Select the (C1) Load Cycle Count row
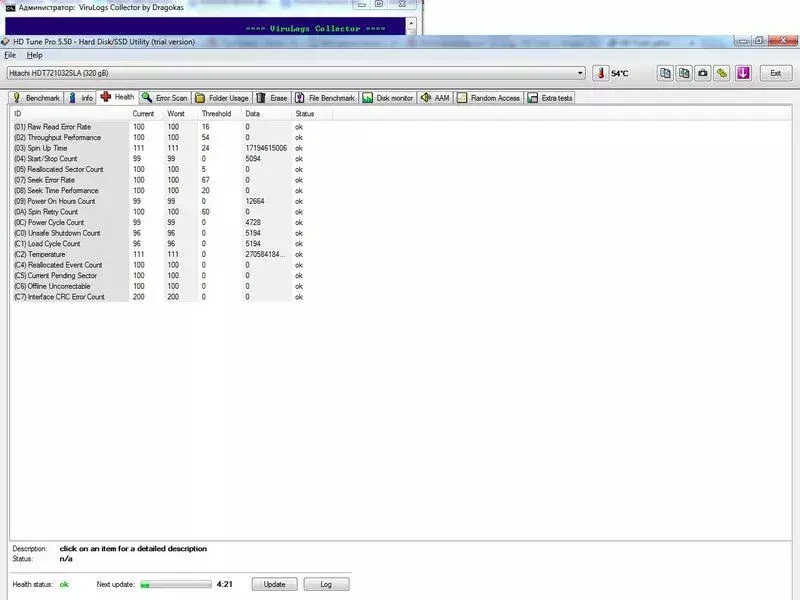The image size is (800, 600). (158, 244)
